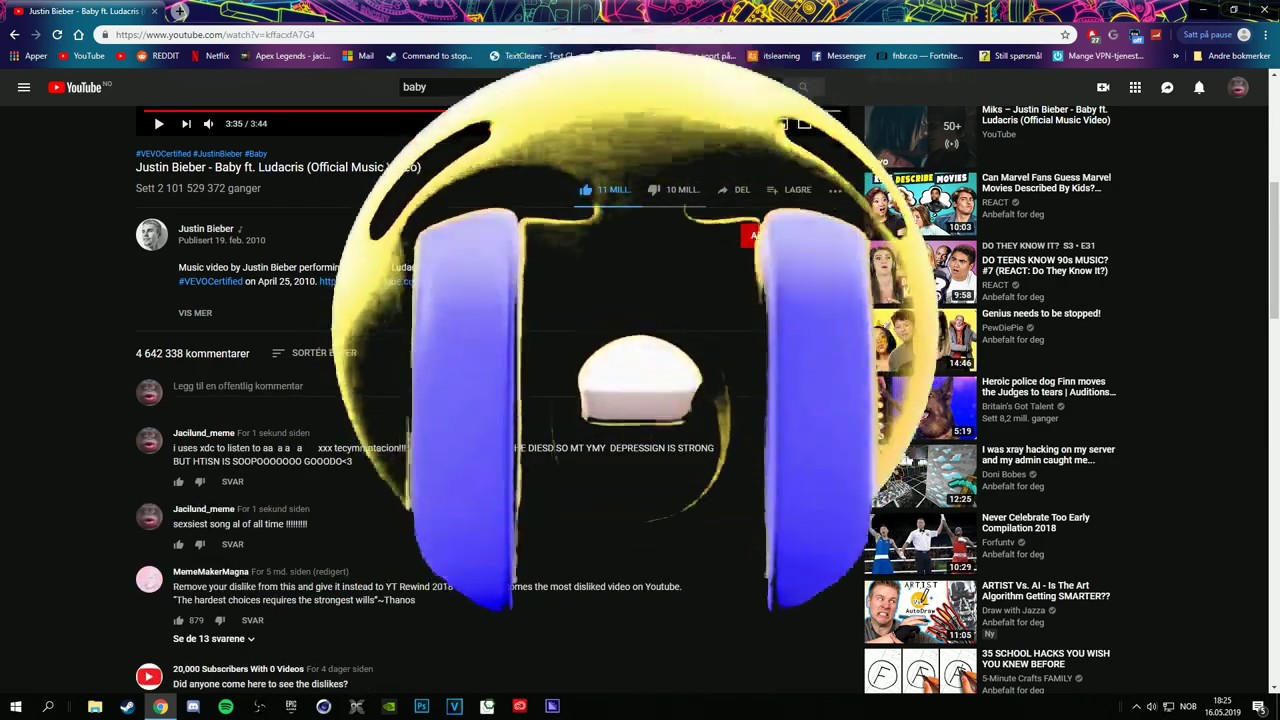Viewport: 1280px width, 720px height.
Task: Open Messenger bookmark
Action: coord(839,56)
